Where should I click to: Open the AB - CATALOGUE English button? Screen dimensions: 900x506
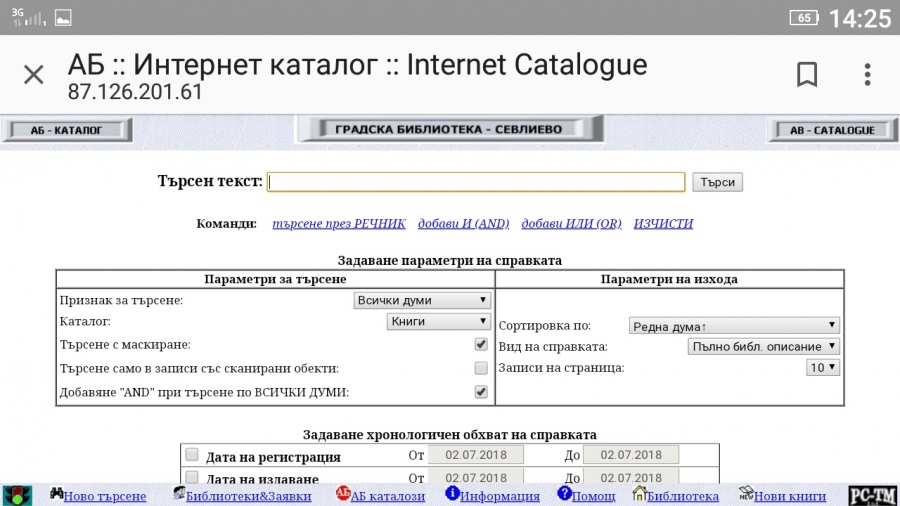click(831, 130)
